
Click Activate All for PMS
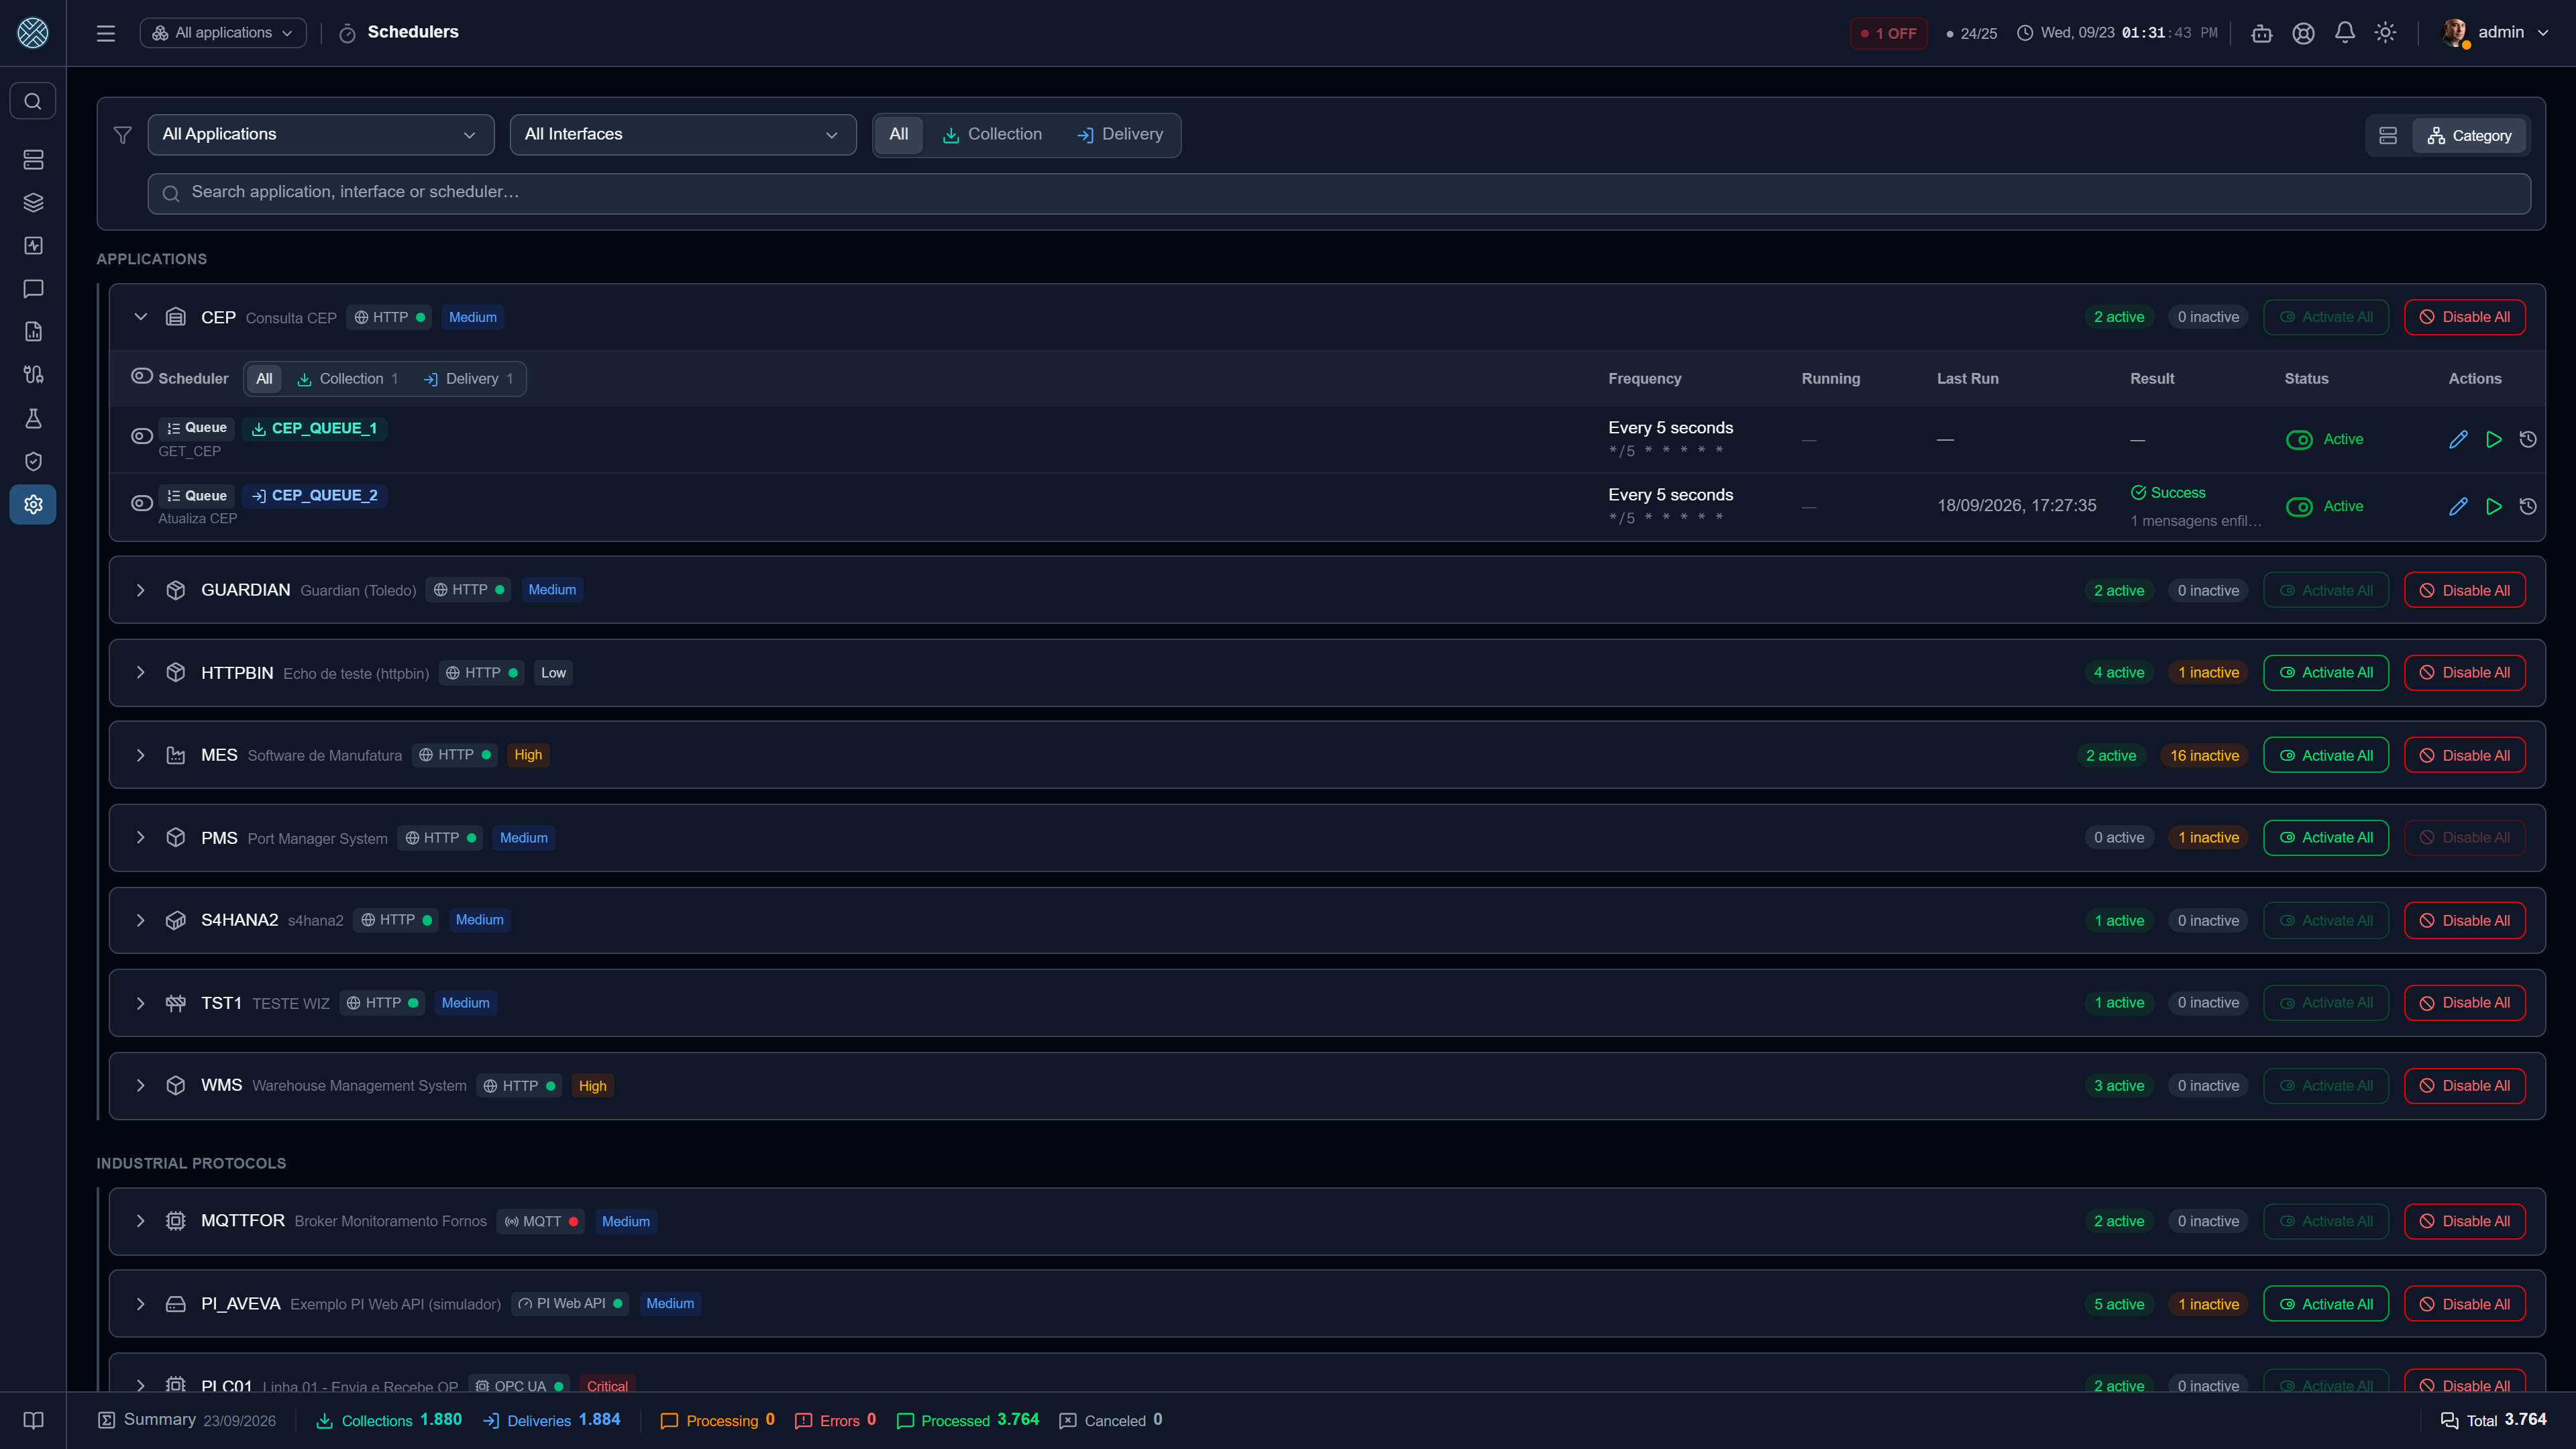tap(2326, 838)
